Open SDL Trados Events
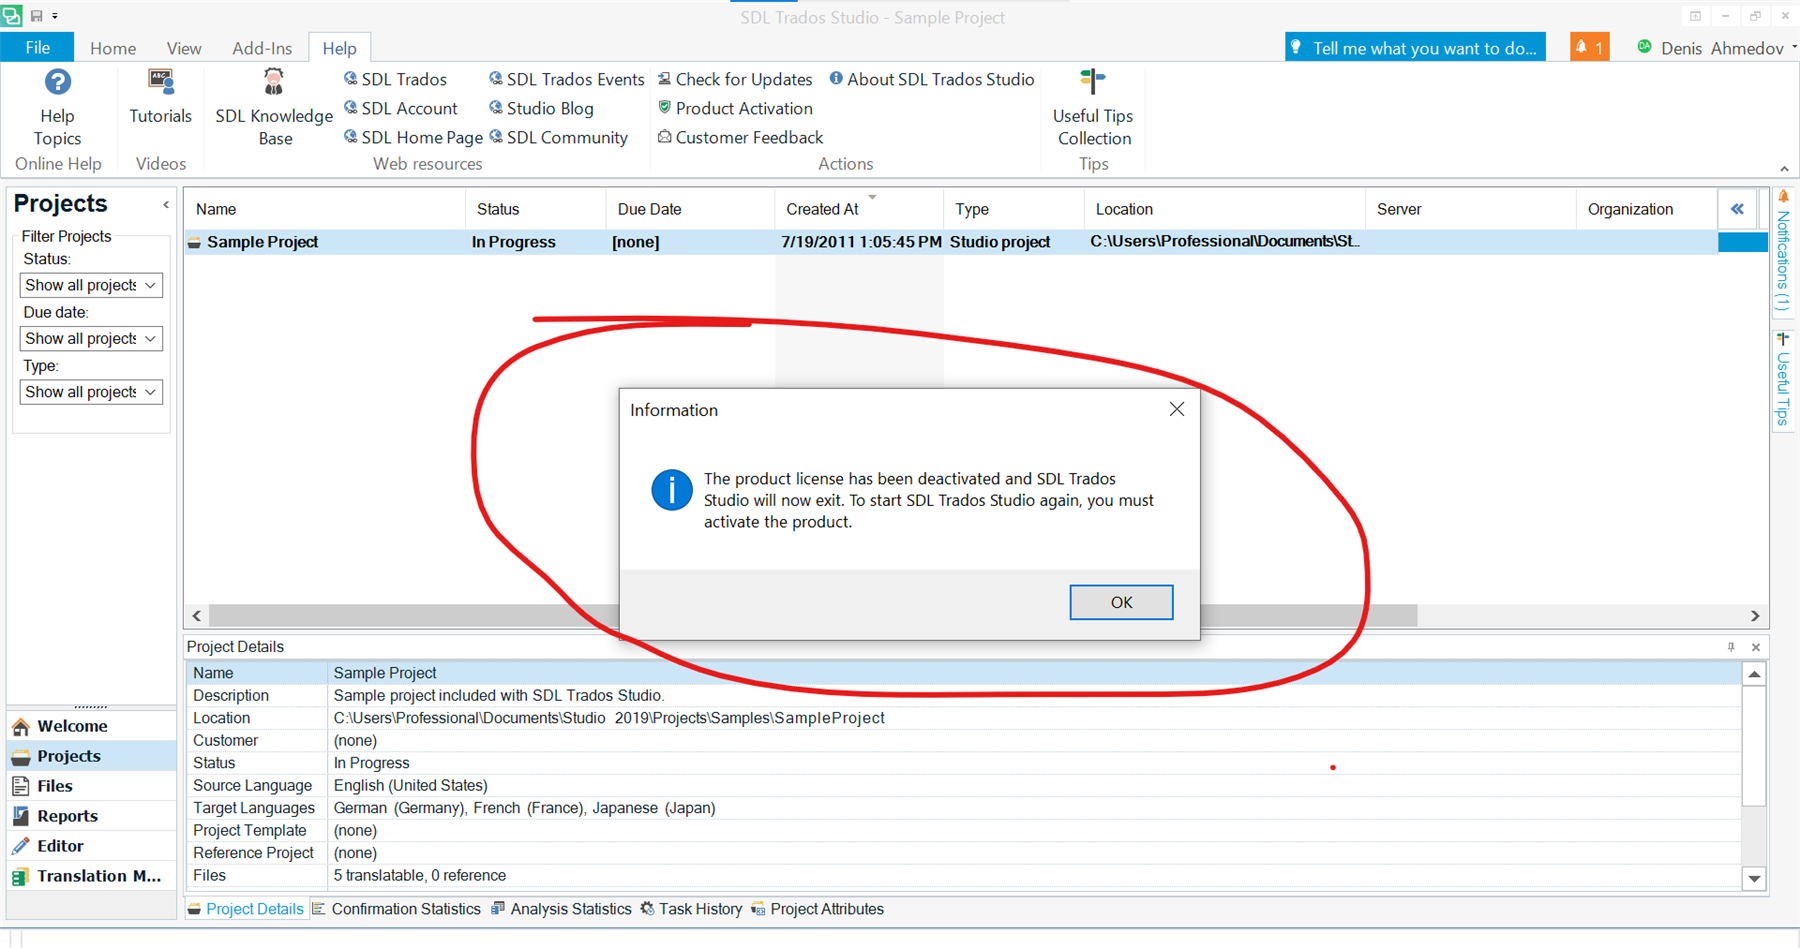 click(566, 79)
